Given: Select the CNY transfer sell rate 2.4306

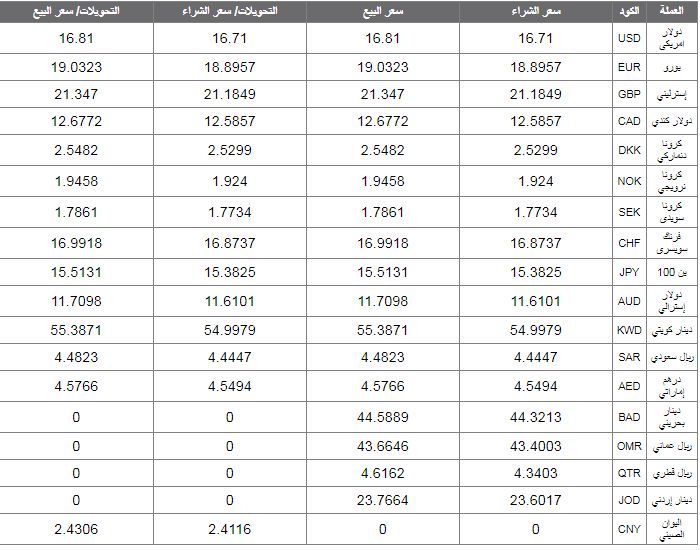Looking at the screenshot, I should (x=76, y=529).
